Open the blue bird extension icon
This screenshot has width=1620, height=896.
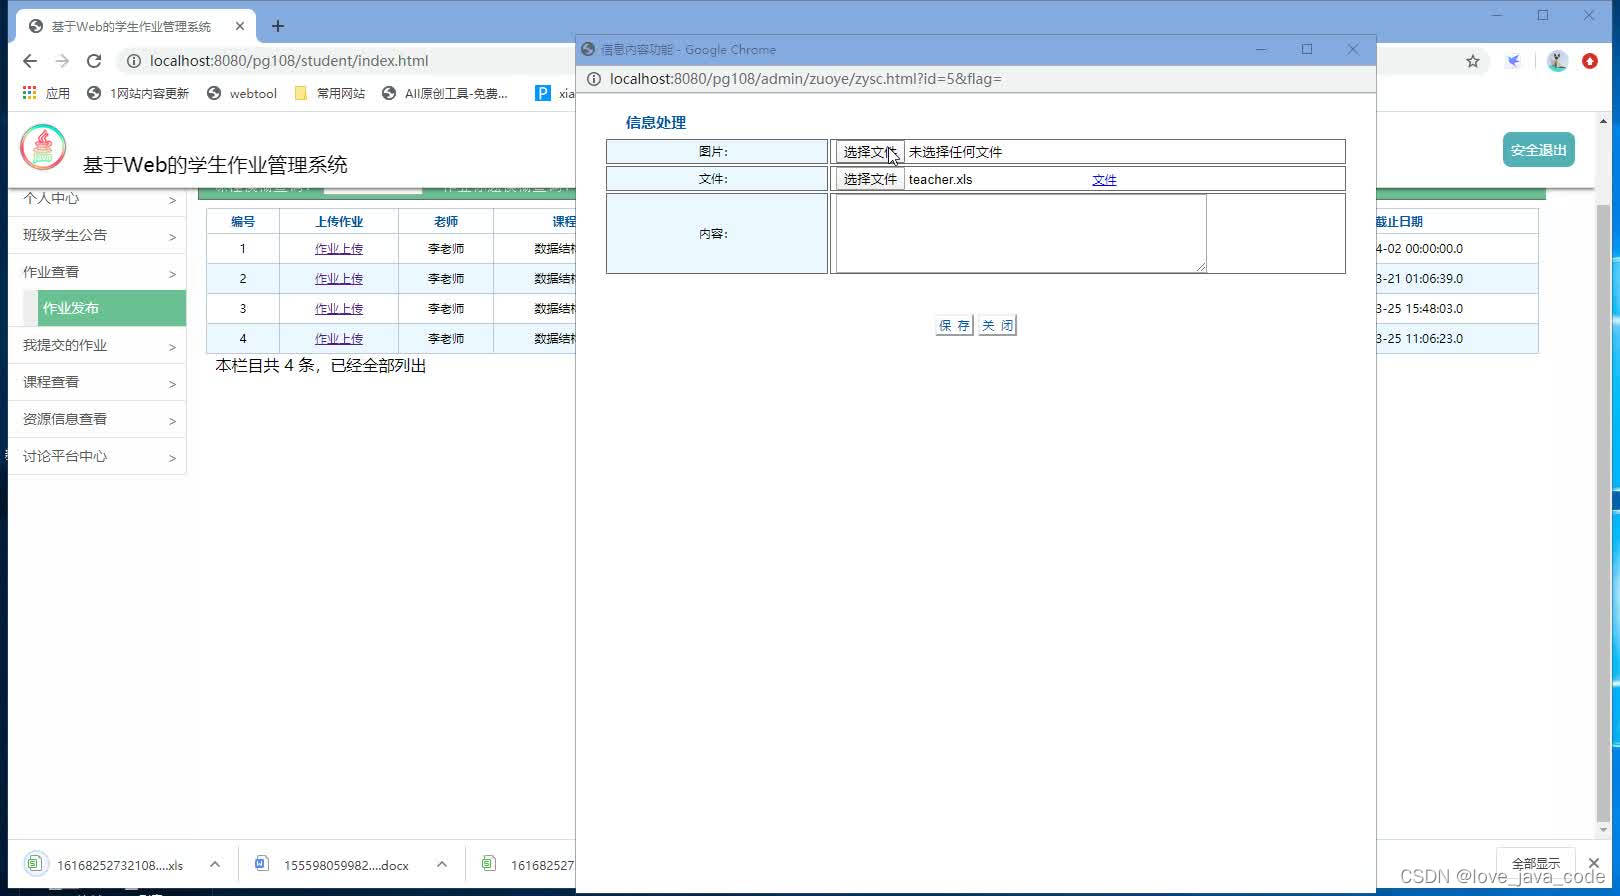1514,61
